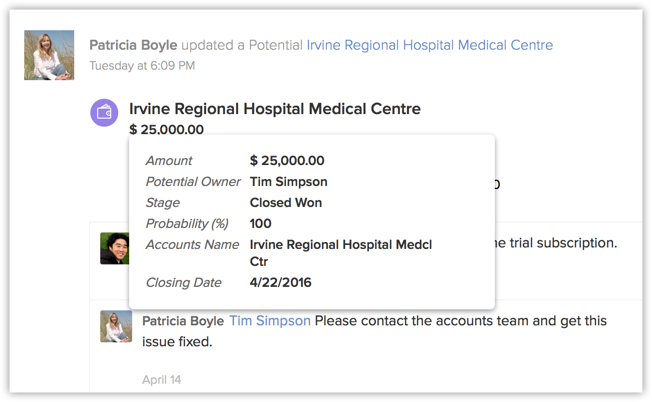The height and width of the screenshot is (402, 652).
Task: Click the April 14 comment date
Action: pos(161,380)
